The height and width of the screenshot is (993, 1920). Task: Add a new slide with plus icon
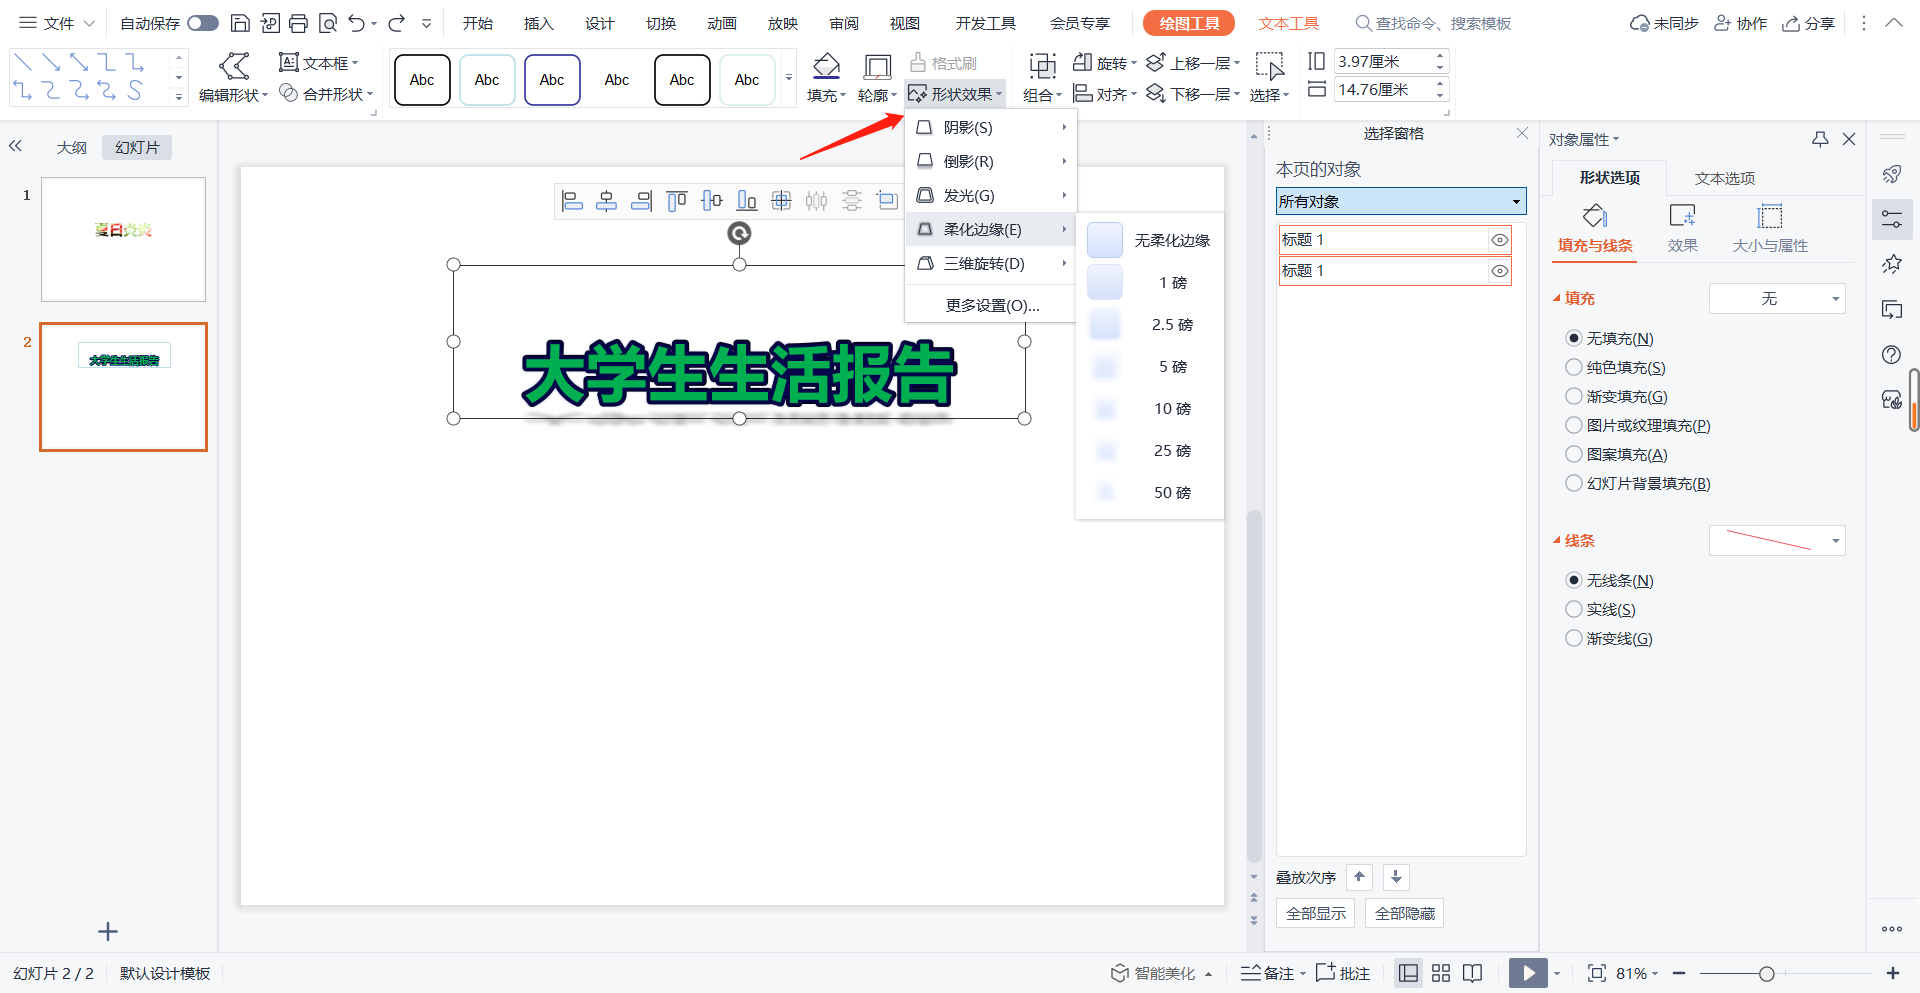[108, 932]
